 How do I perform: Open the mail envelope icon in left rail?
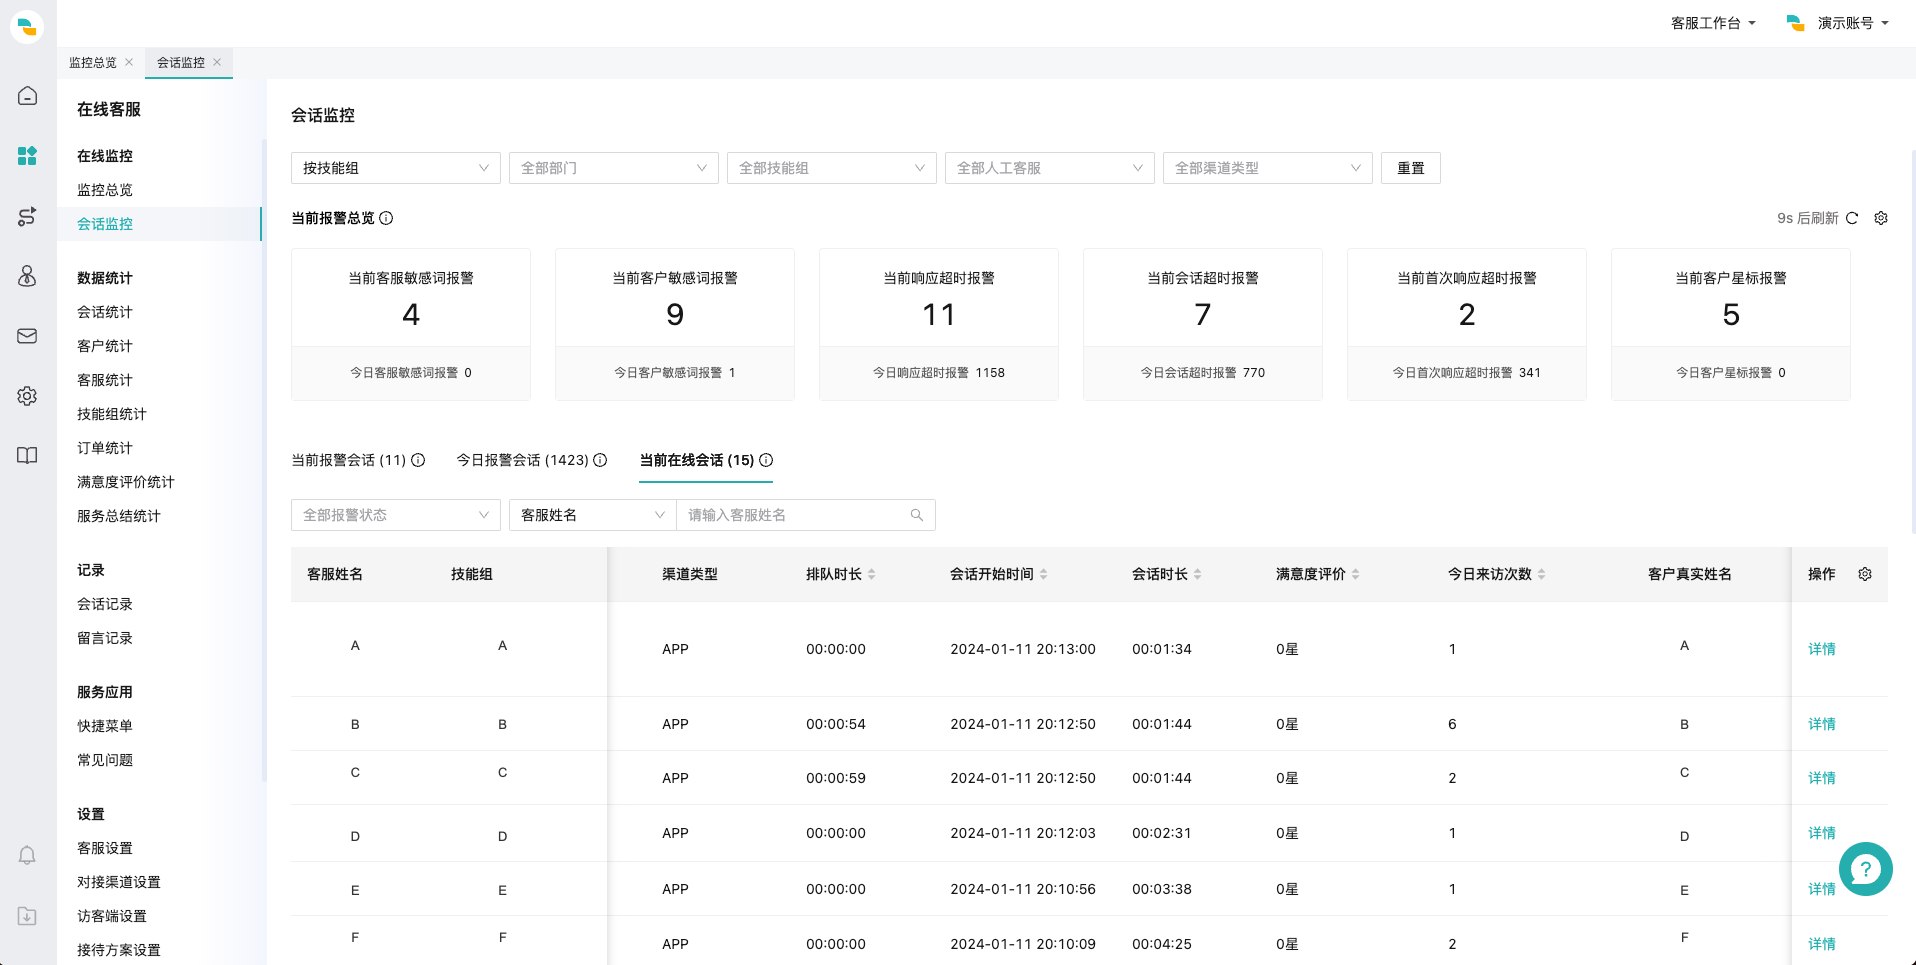[x=27, y=336]
